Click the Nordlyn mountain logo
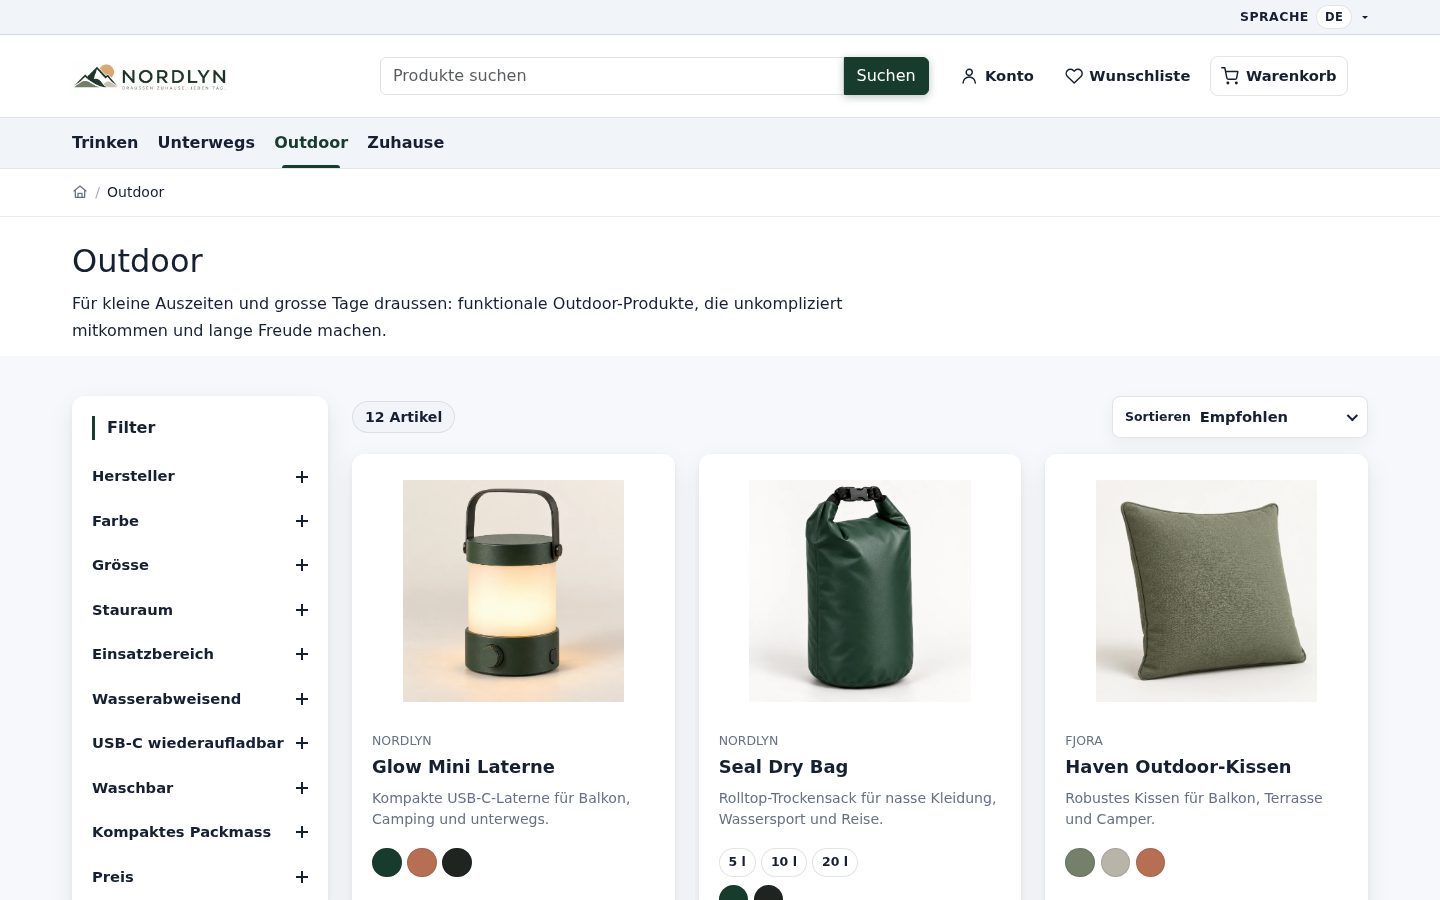Screen dimensions: 1440x900 (x=150, y=77)
